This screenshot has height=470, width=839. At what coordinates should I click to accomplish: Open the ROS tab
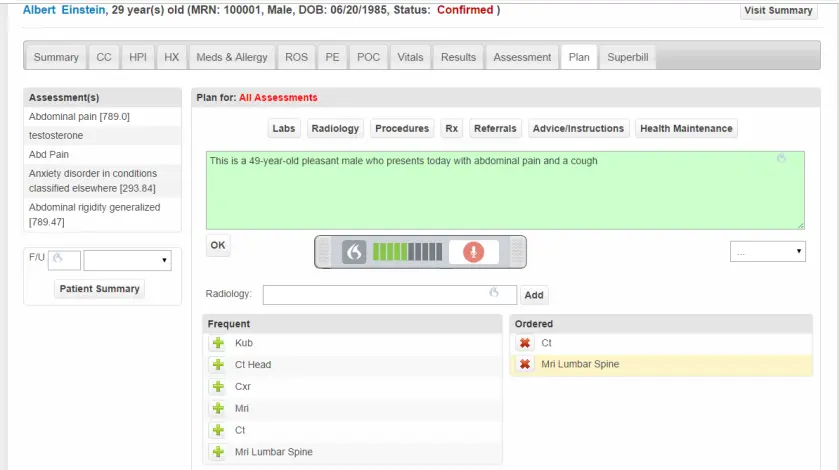(296, 57)
